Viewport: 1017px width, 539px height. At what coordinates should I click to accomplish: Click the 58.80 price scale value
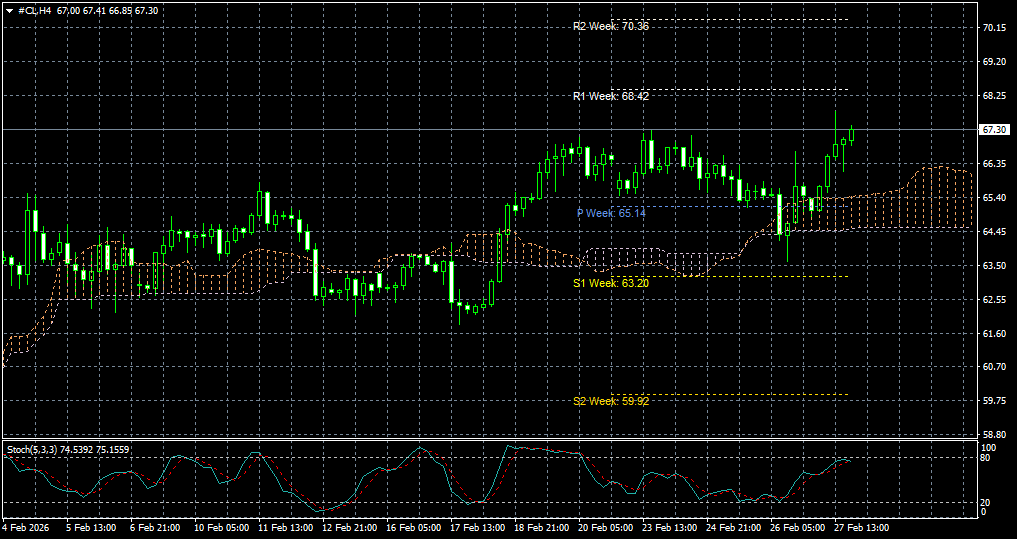click(x=994, y=434)
